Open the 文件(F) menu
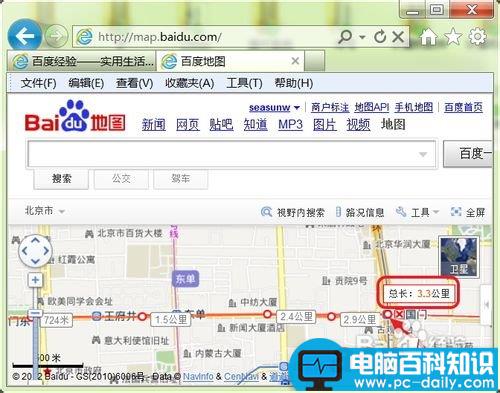Screen dimensions: 500x393 coord(38,83)
